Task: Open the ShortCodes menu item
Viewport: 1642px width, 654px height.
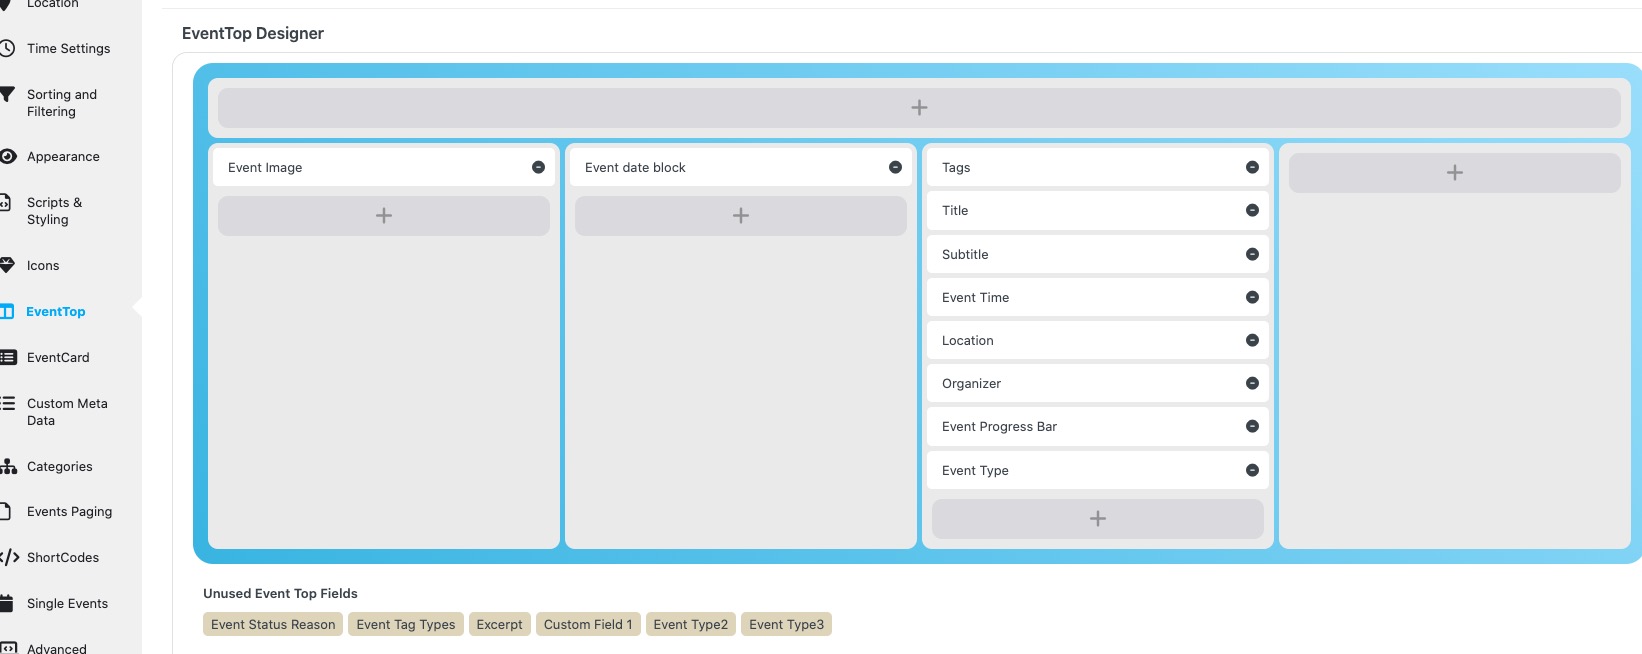Action: point(63,558)
